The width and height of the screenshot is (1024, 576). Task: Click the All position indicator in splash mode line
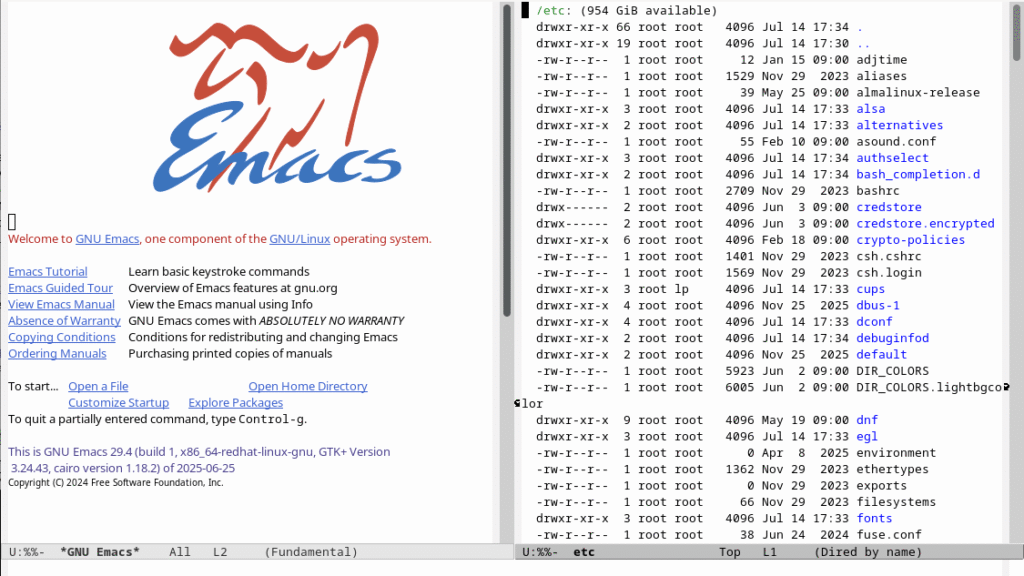tap(180, 552)
